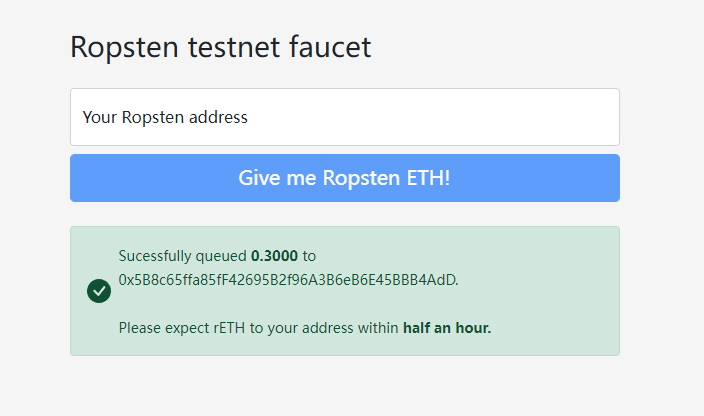Click the queued 0x5B8c wallet address text
This screenshot has width=704, height=416.
(x=288, y=280)
